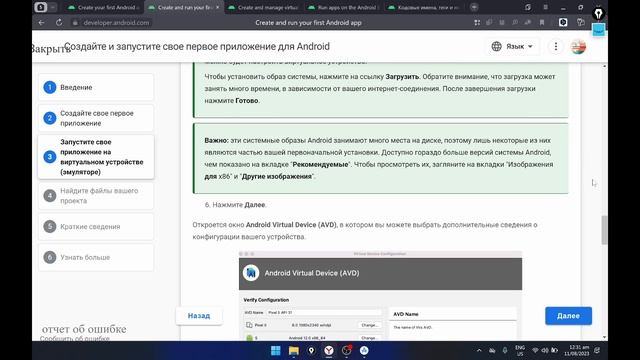
Task: Go to step 2 'Создайте свое первое приложение'
Action: [96, 118]
